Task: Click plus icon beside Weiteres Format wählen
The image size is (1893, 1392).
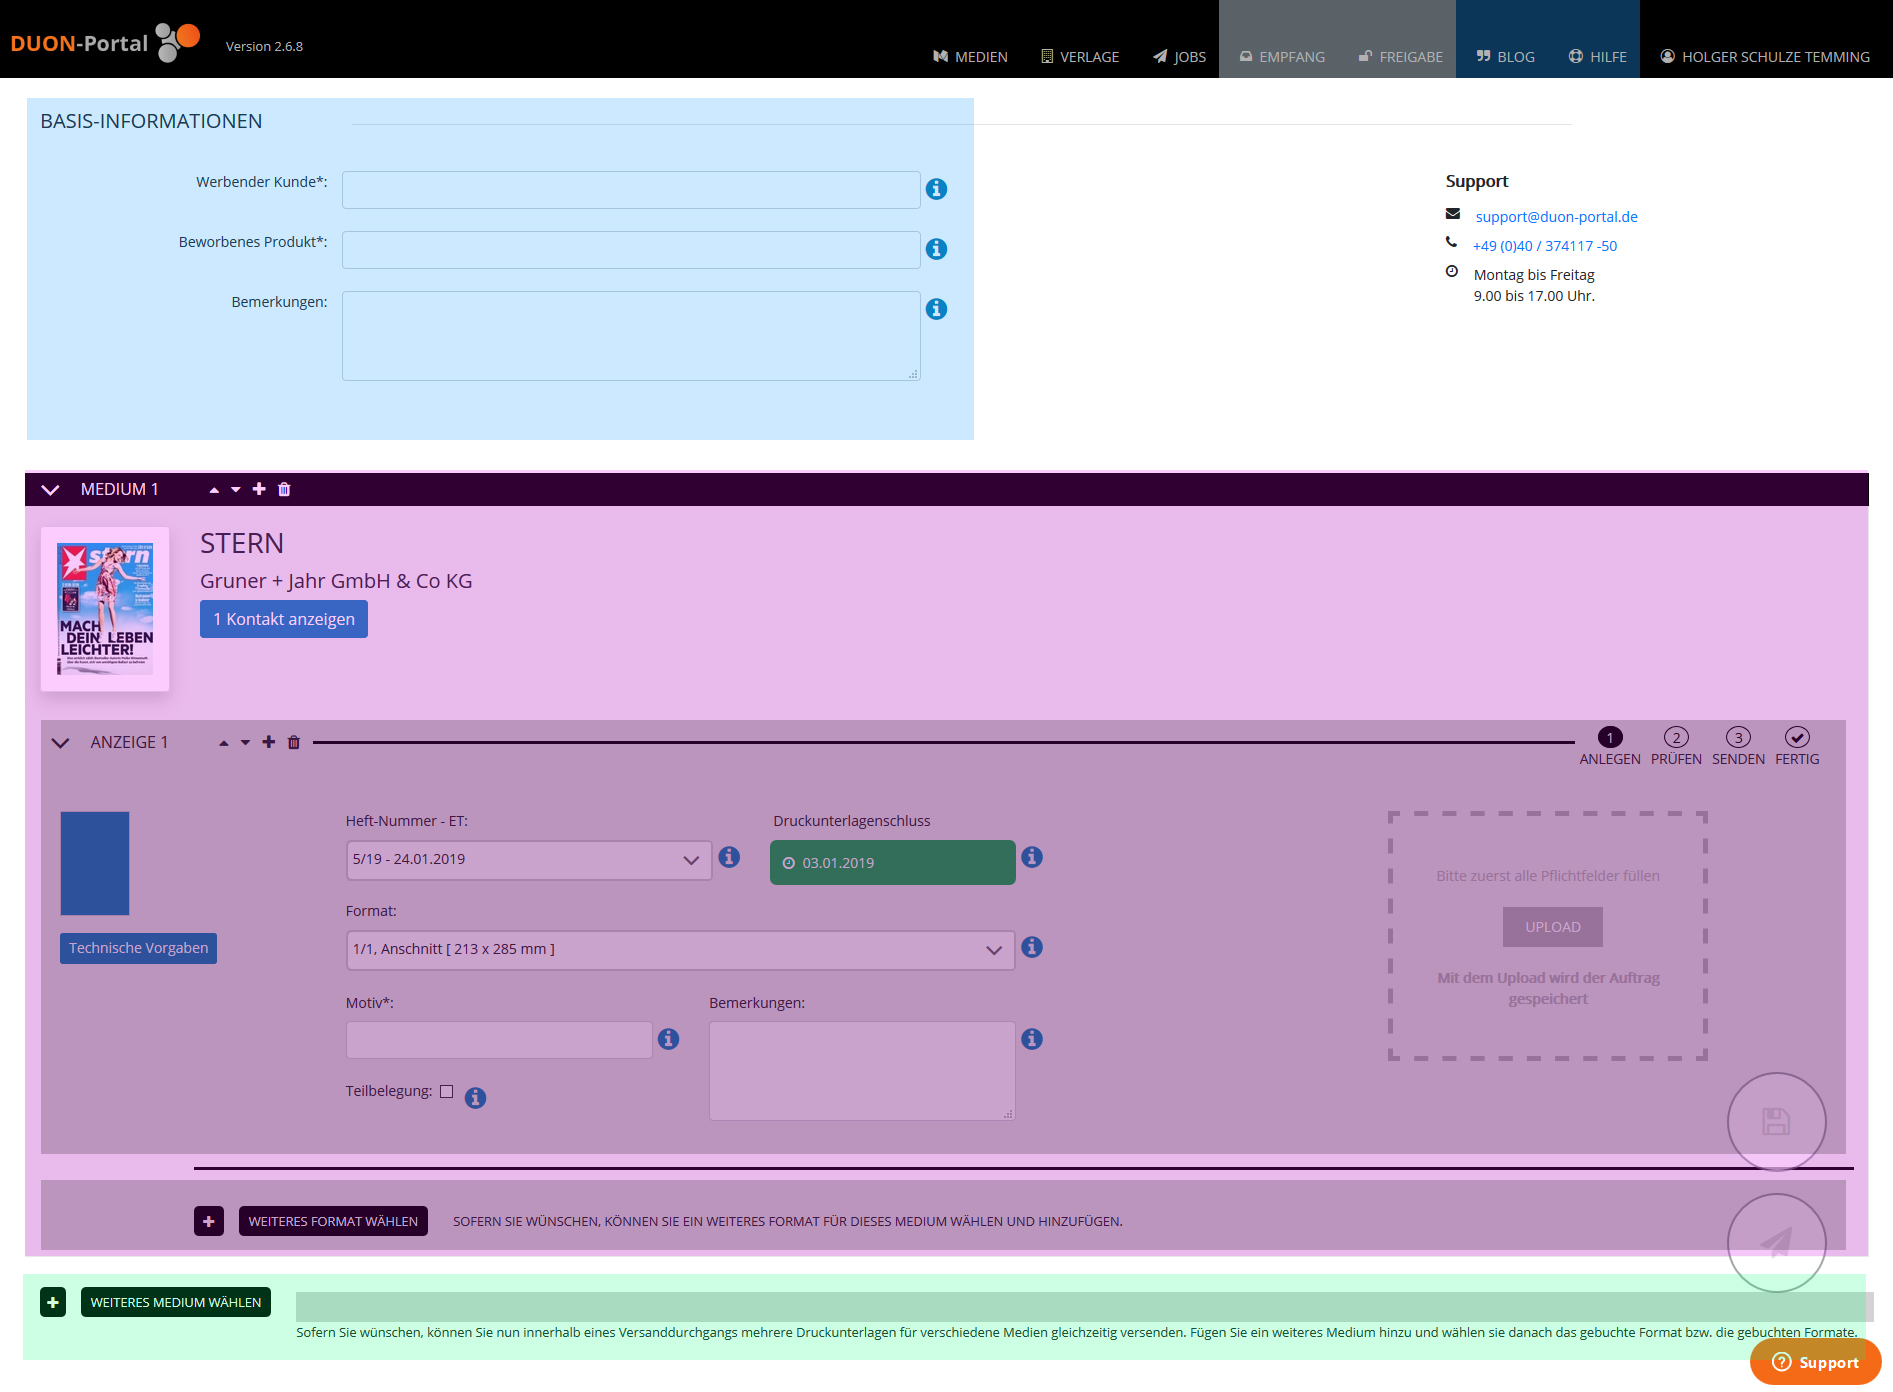Action: [209, 1221]
